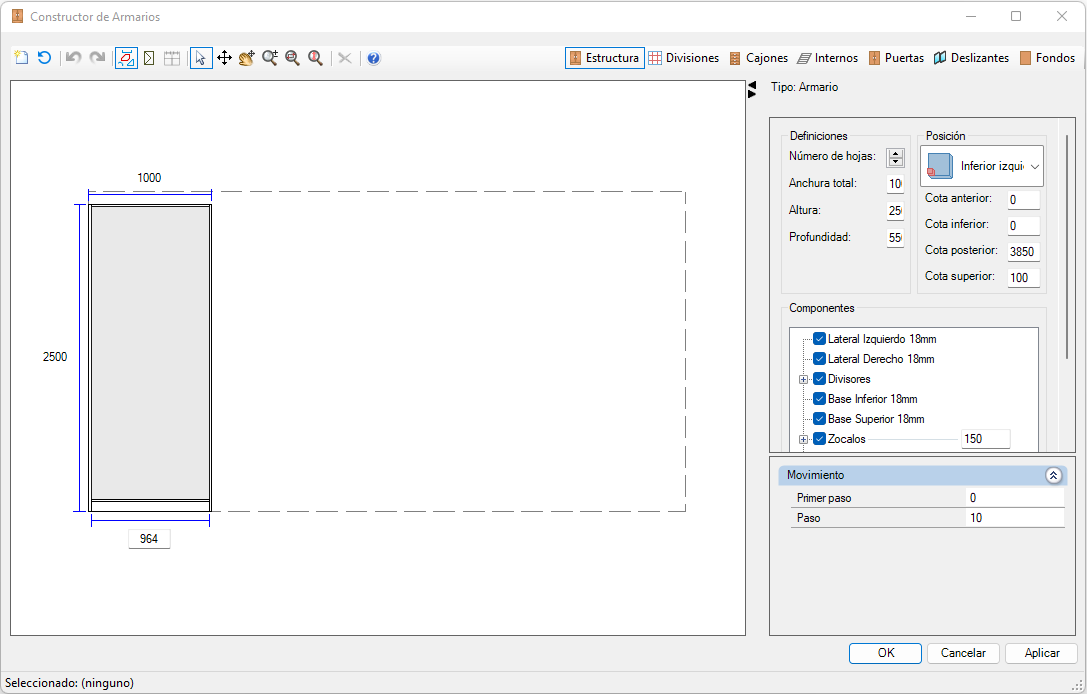The image size is (1087, 694).
Task: Toggle the dimensions display icon
Action: pyautogui.click(x=126, y=58)
